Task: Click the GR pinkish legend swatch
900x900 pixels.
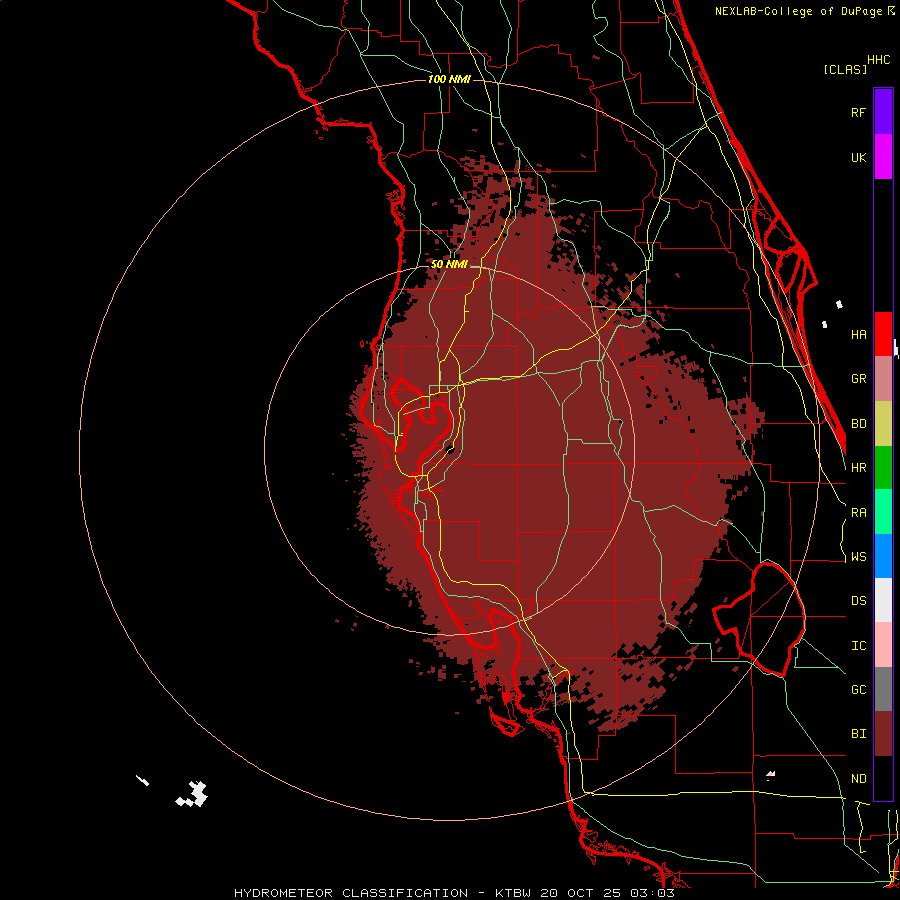Action: (x=883, y=379)
